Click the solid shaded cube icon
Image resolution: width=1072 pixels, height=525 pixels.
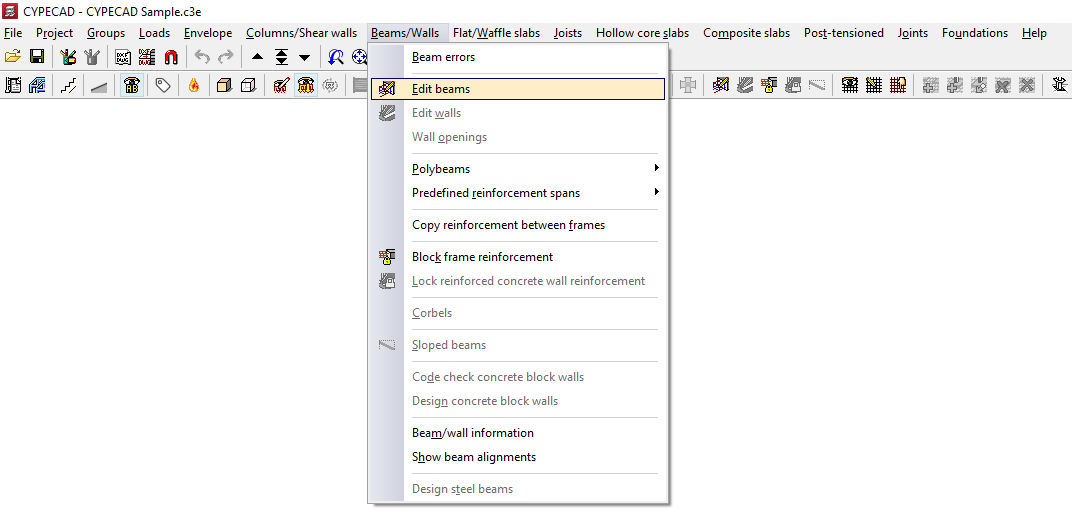224,85
